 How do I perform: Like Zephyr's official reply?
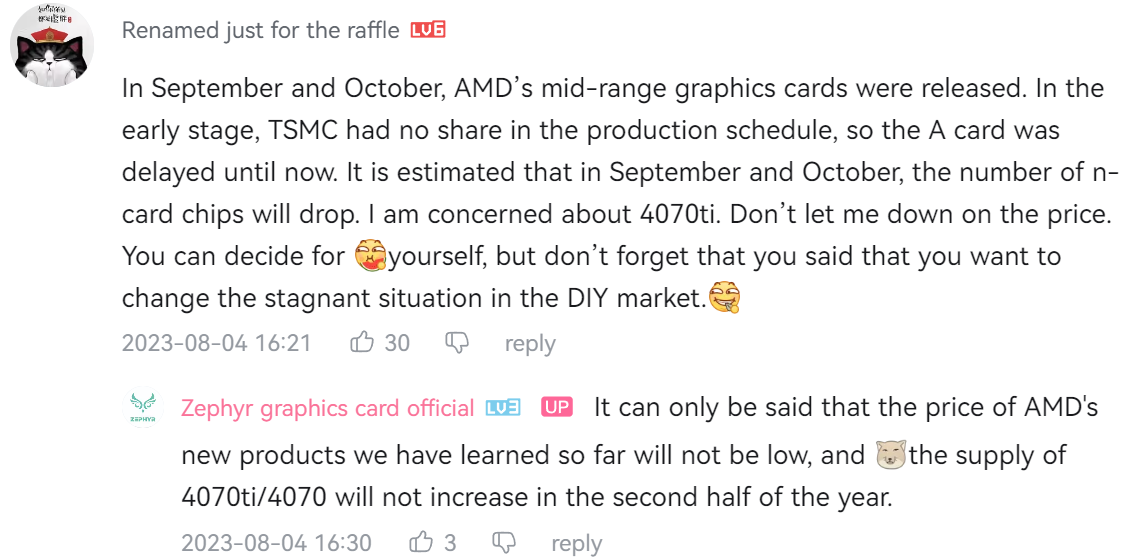coord(421,542)
